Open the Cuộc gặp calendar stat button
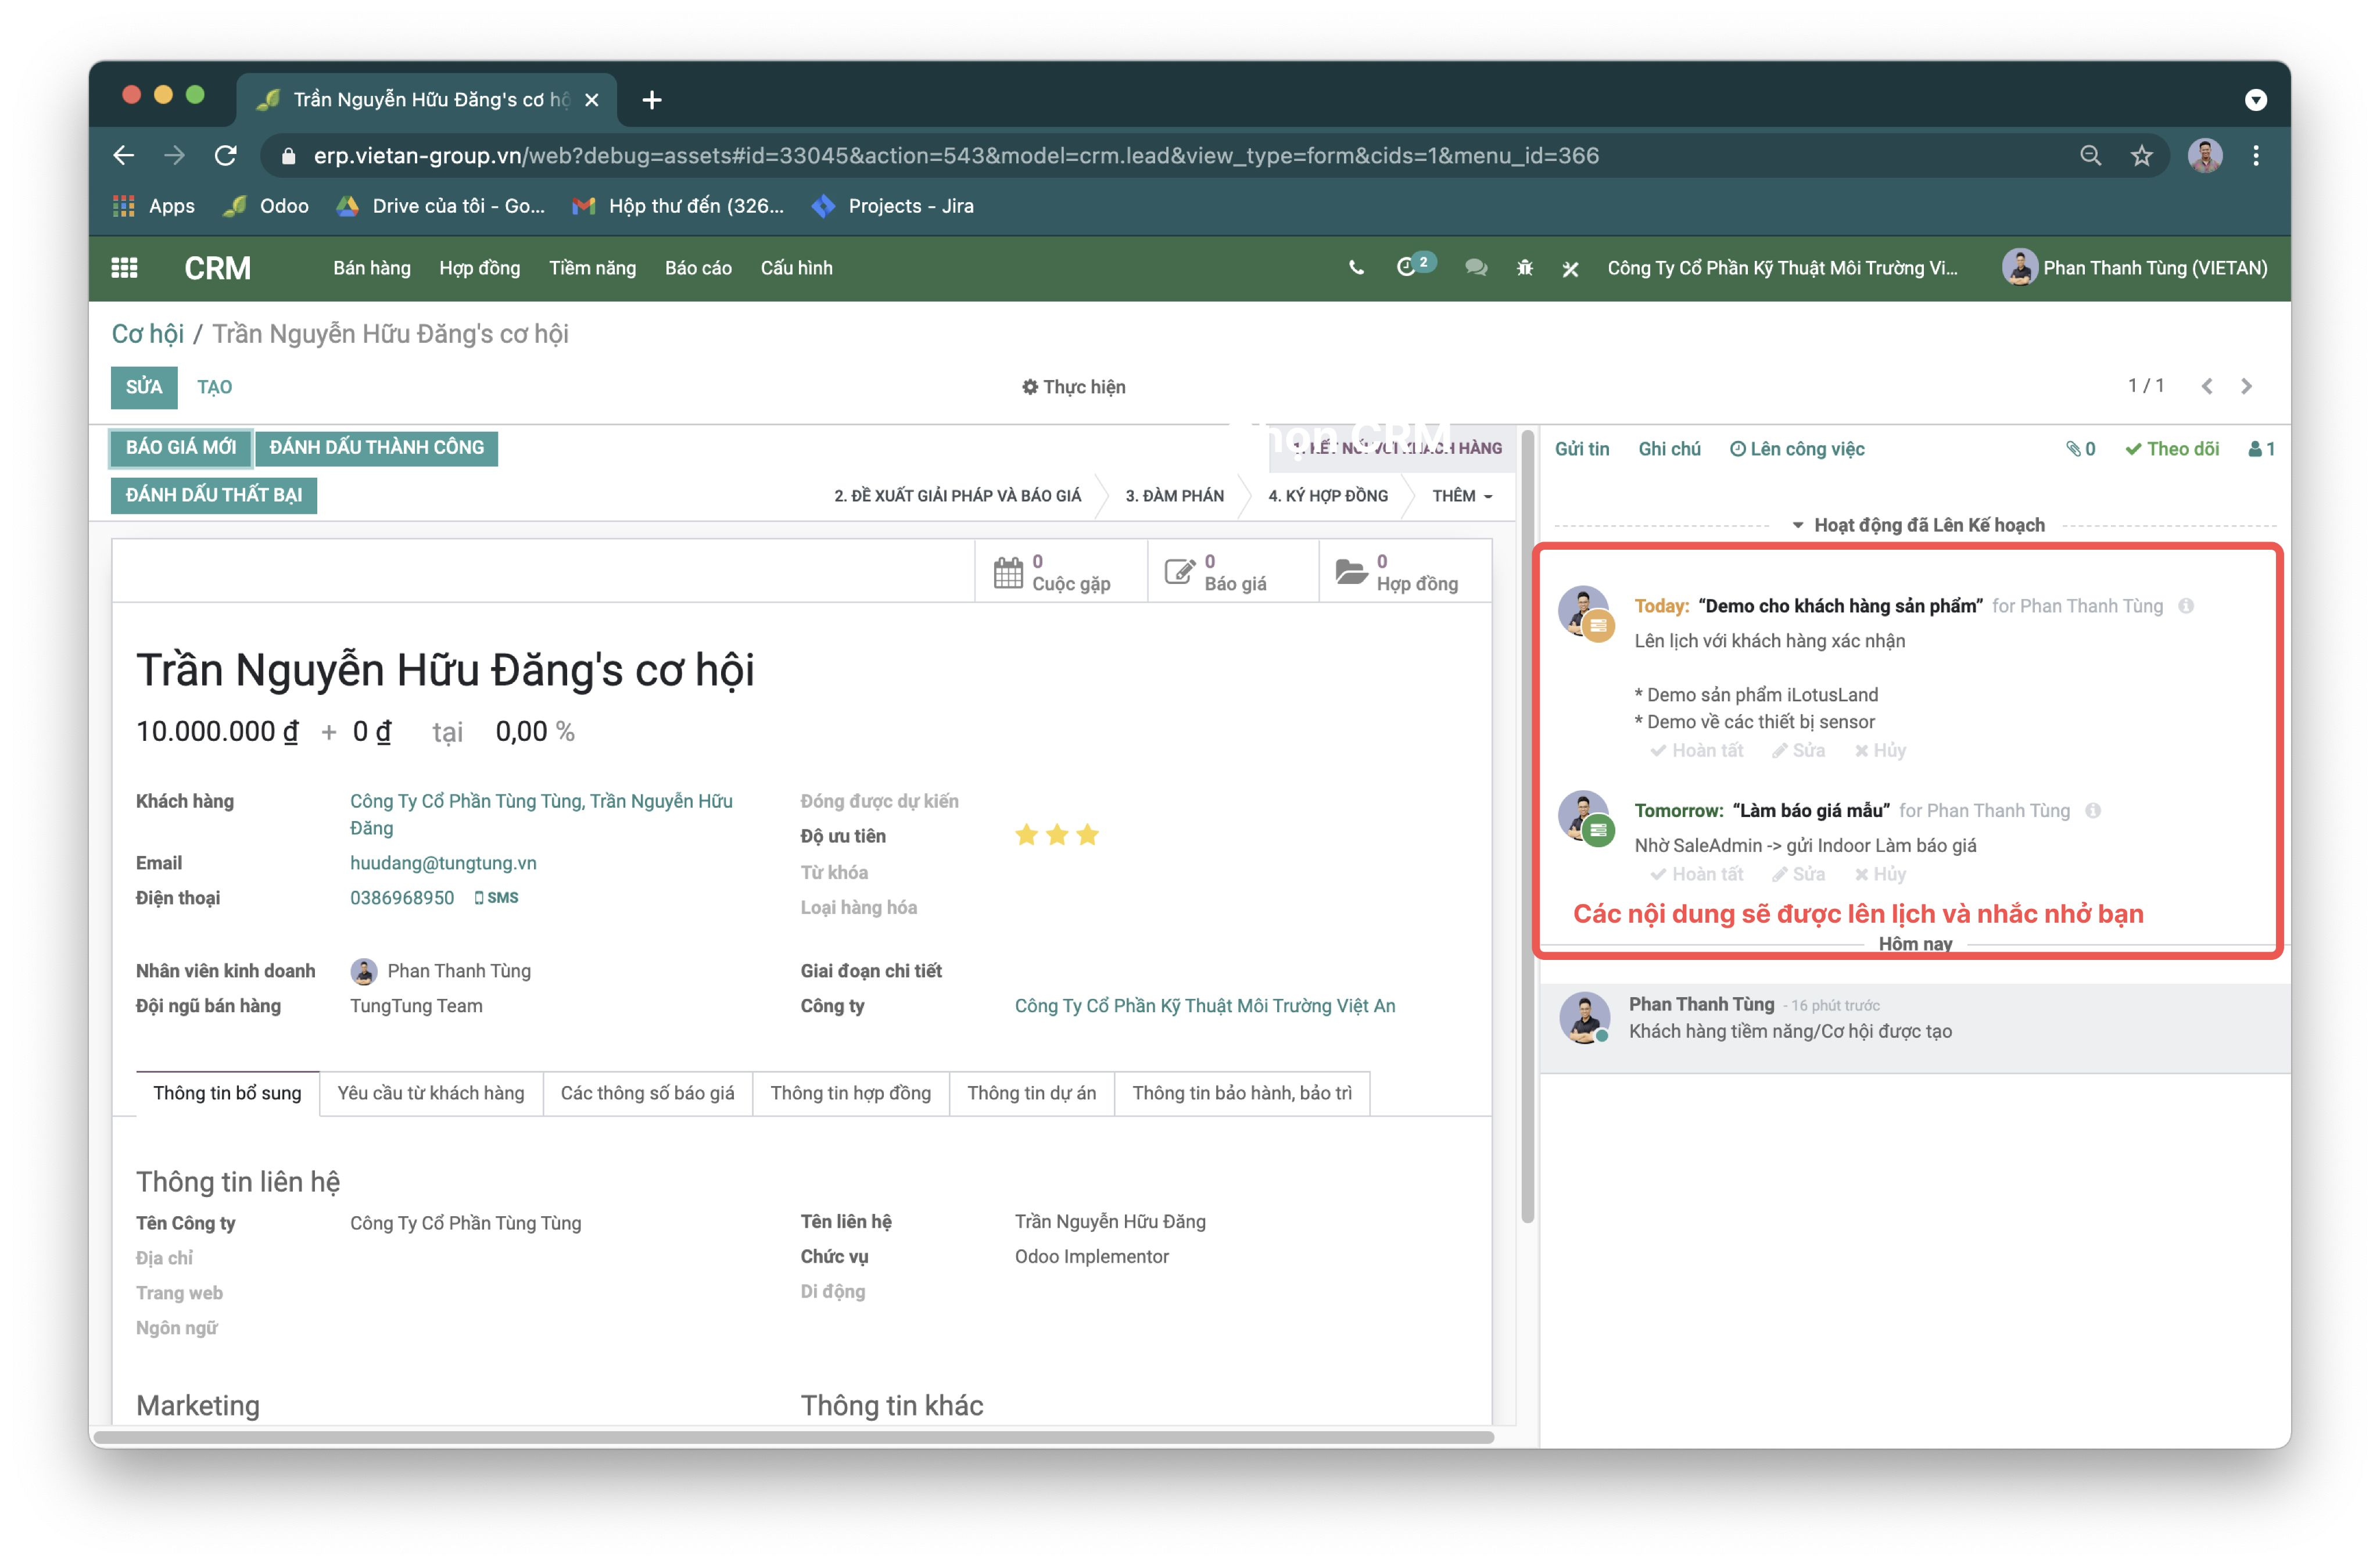 point(1061,573)
